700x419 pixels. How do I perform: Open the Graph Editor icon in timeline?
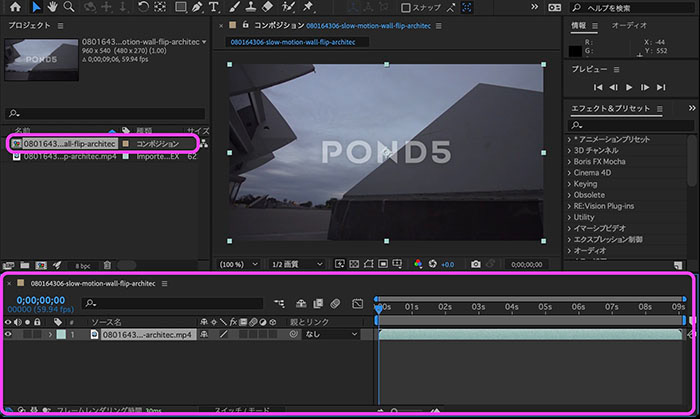358,304
